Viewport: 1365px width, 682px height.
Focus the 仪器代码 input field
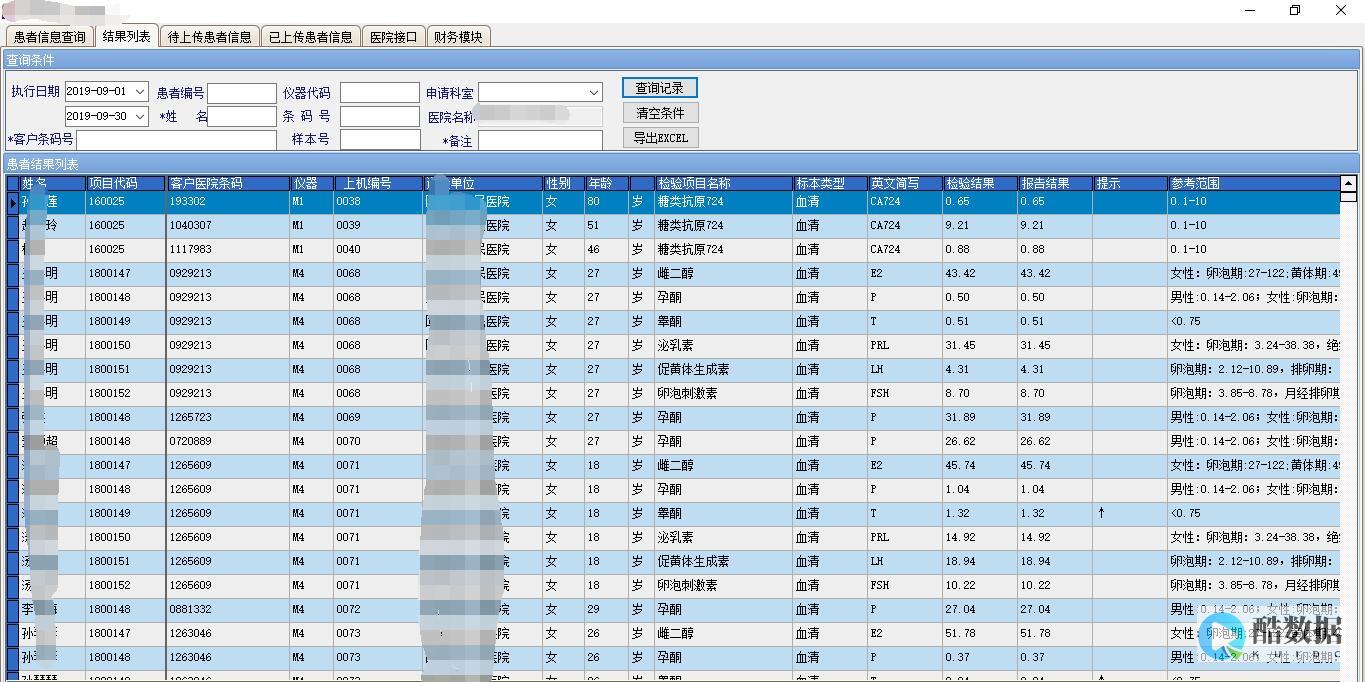379,93
